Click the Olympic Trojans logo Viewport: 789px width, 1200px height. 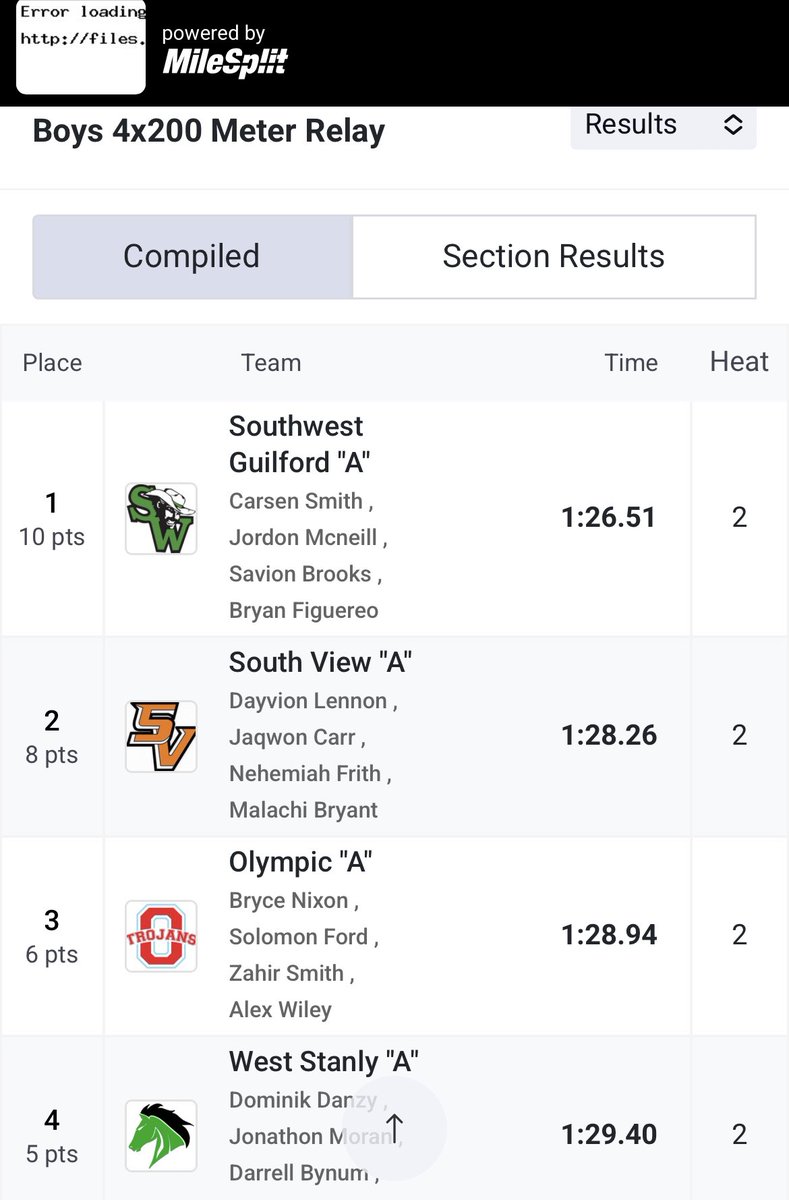(x=161, y=936)
